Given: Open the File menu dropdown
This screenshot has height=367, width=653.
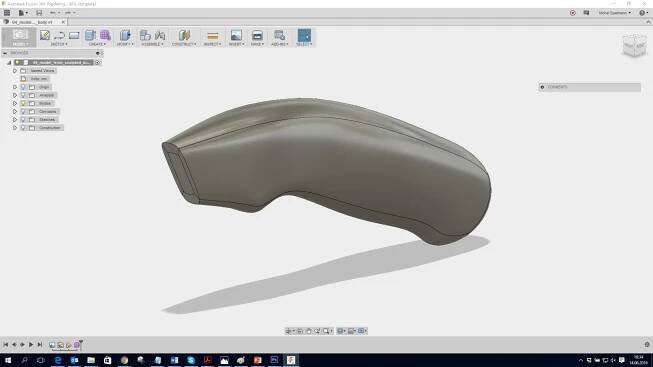Looking at the screenshot, I should (23, 13).
